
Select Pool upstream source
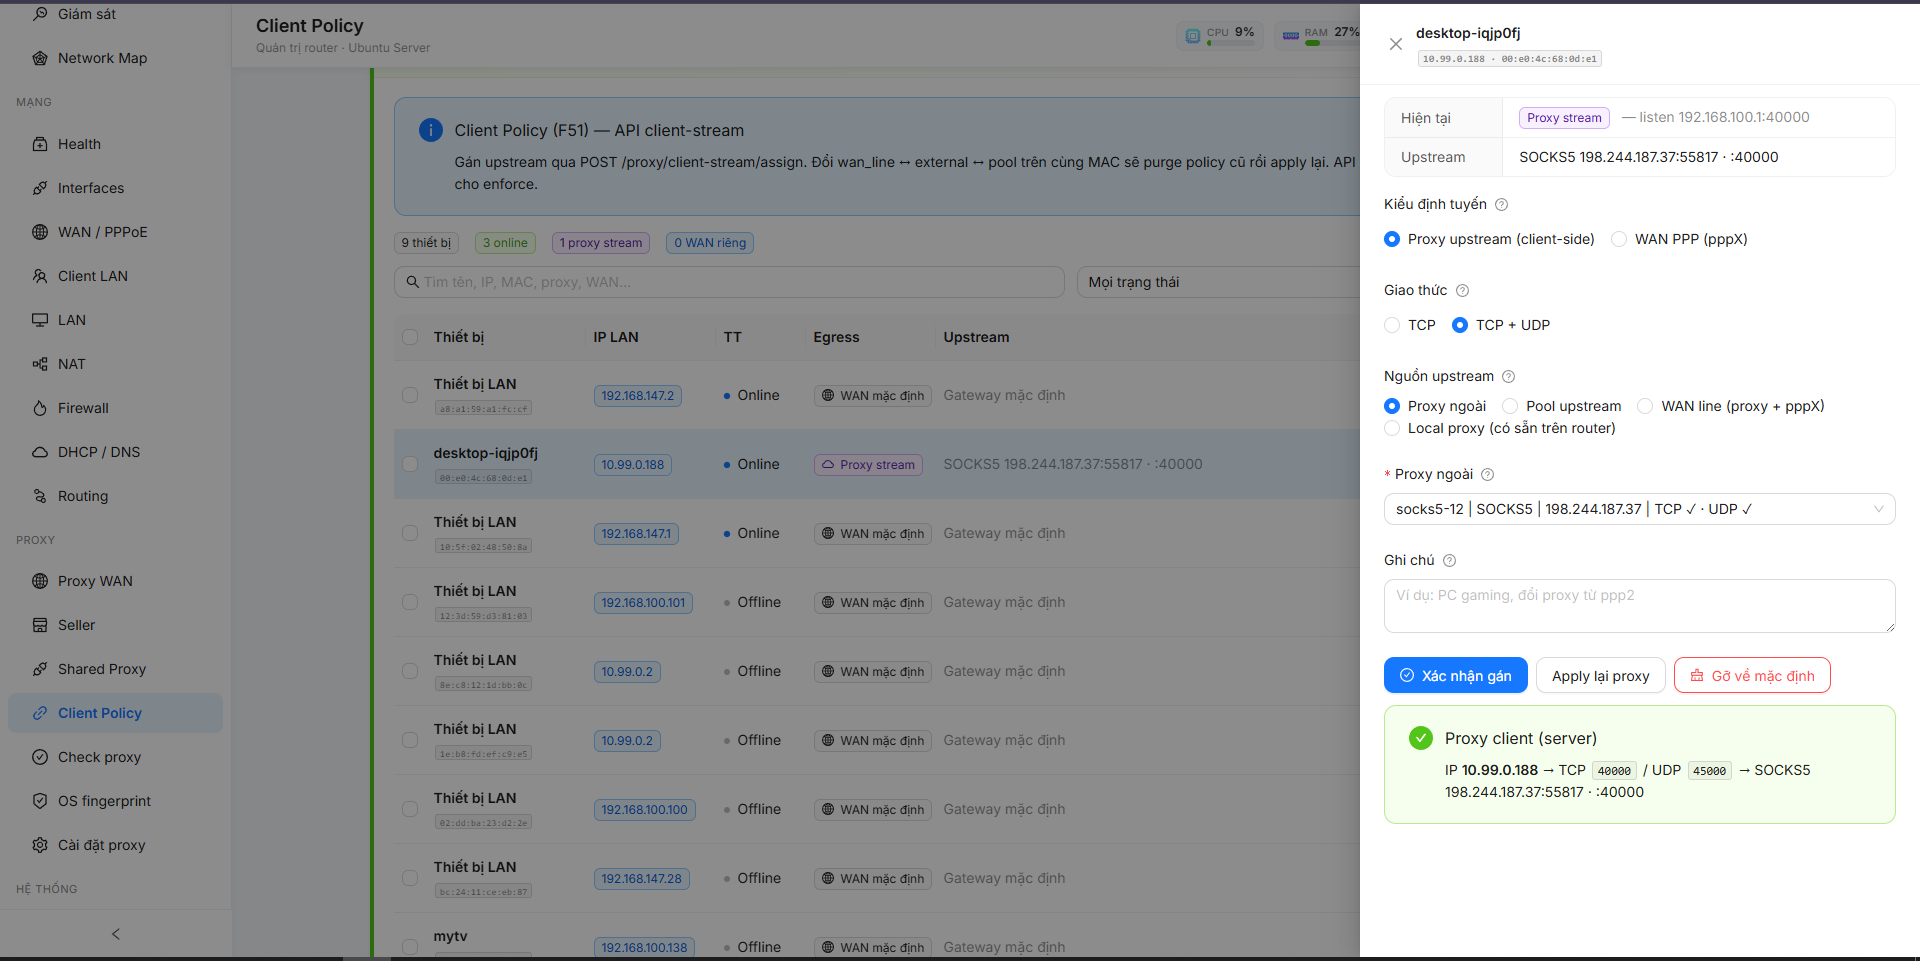(1510, 406)
